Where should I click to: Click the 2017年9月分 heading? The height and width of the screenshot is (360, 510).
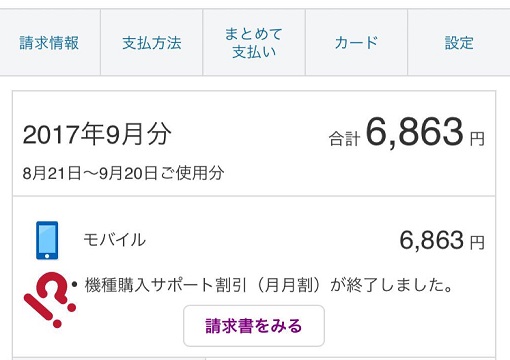point(97,134)
